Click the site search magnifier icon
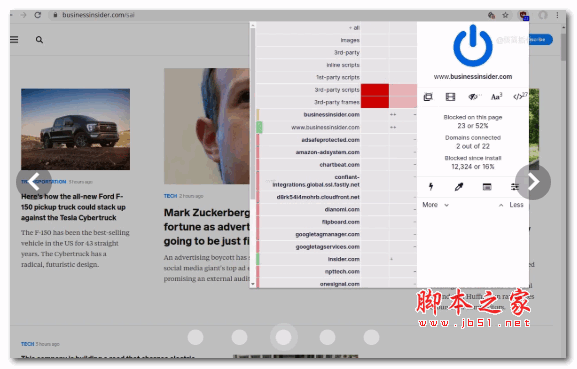The image size is (577, 369). pyautogui.click(x=39, y=40)
